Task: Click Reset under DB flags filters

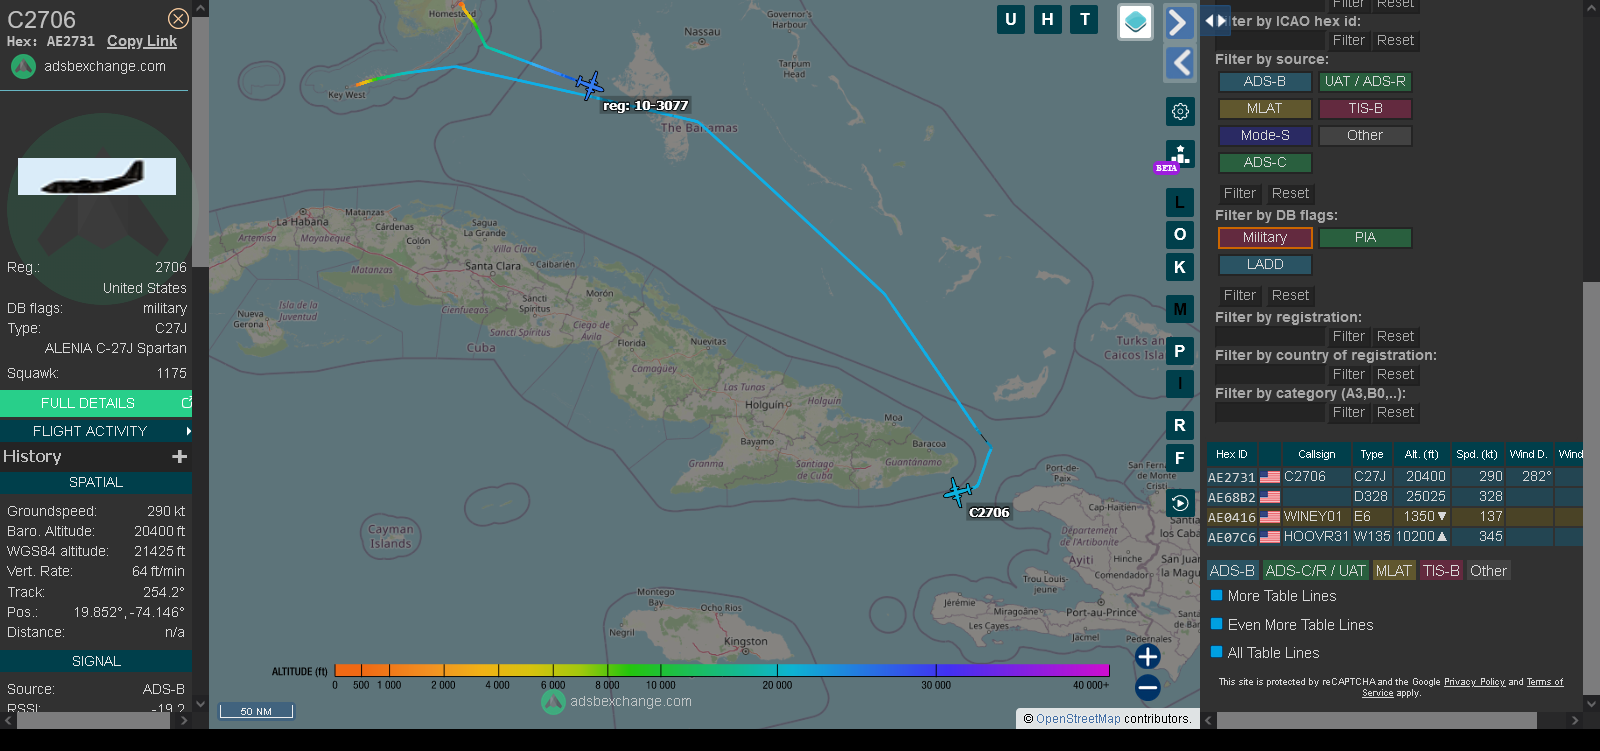Action: 1290,296
